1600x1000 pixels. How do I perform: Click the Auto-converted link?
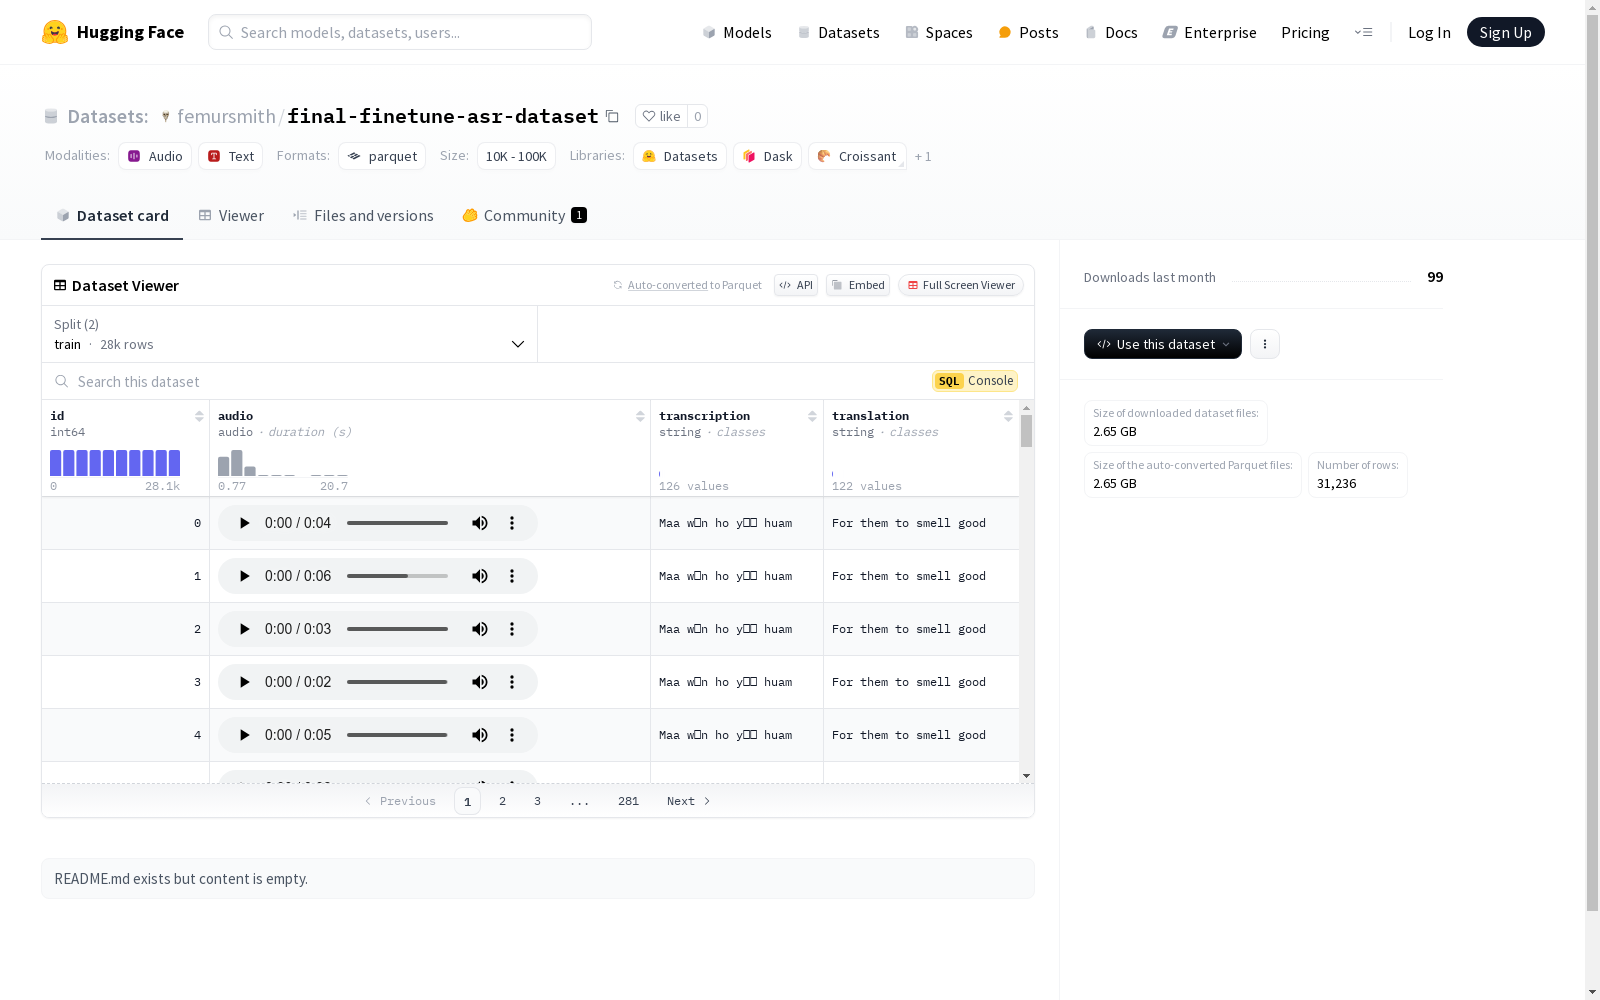(667, 285)
